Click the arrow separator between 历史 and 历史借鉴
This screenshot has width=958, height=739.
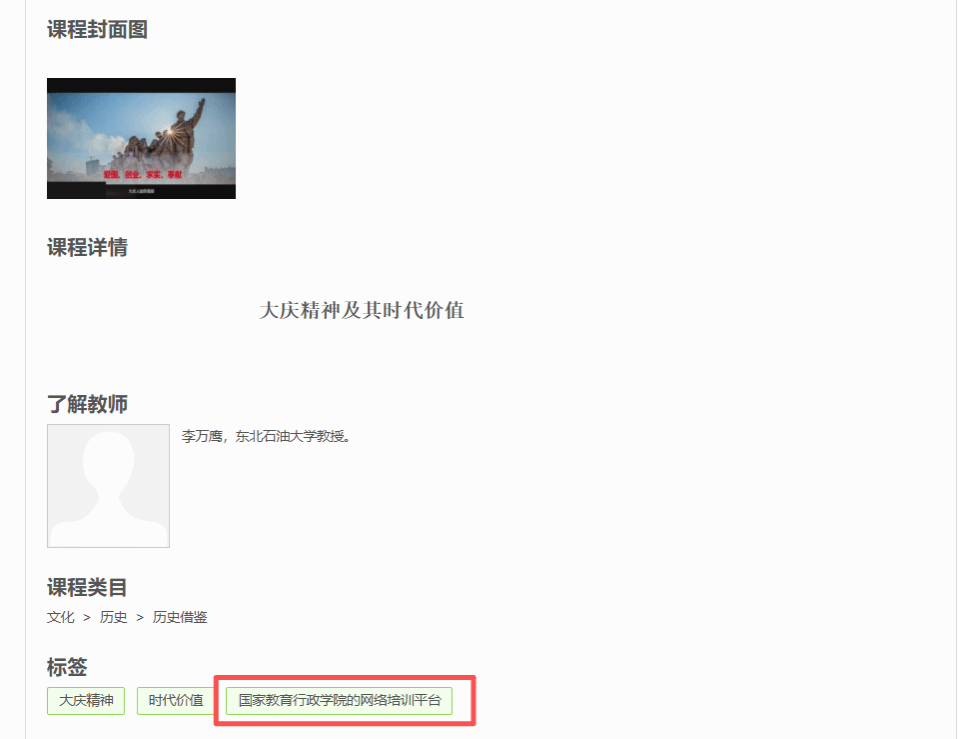tap(140, 618)
